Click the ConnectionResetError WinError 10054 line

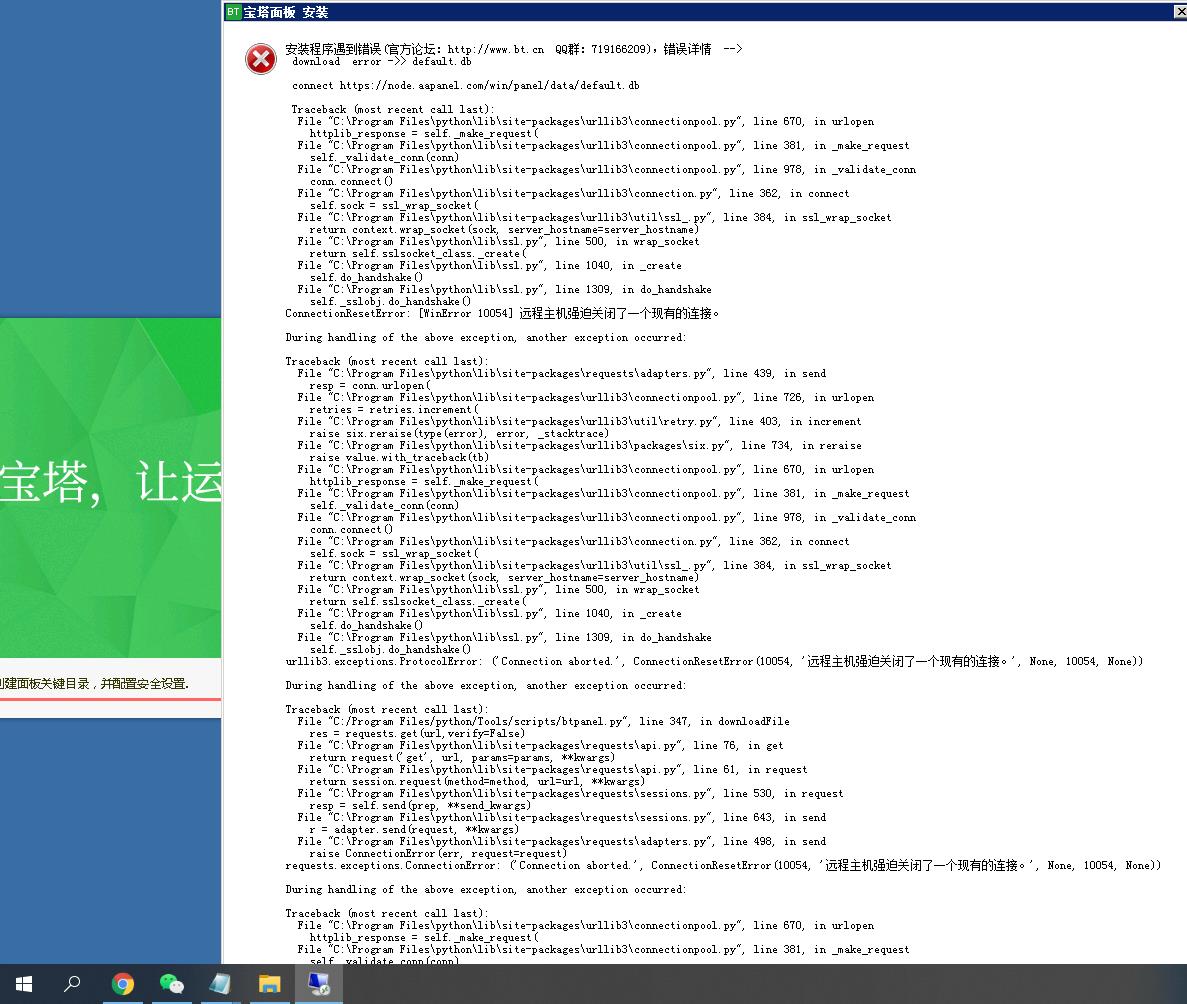point(502,313)
